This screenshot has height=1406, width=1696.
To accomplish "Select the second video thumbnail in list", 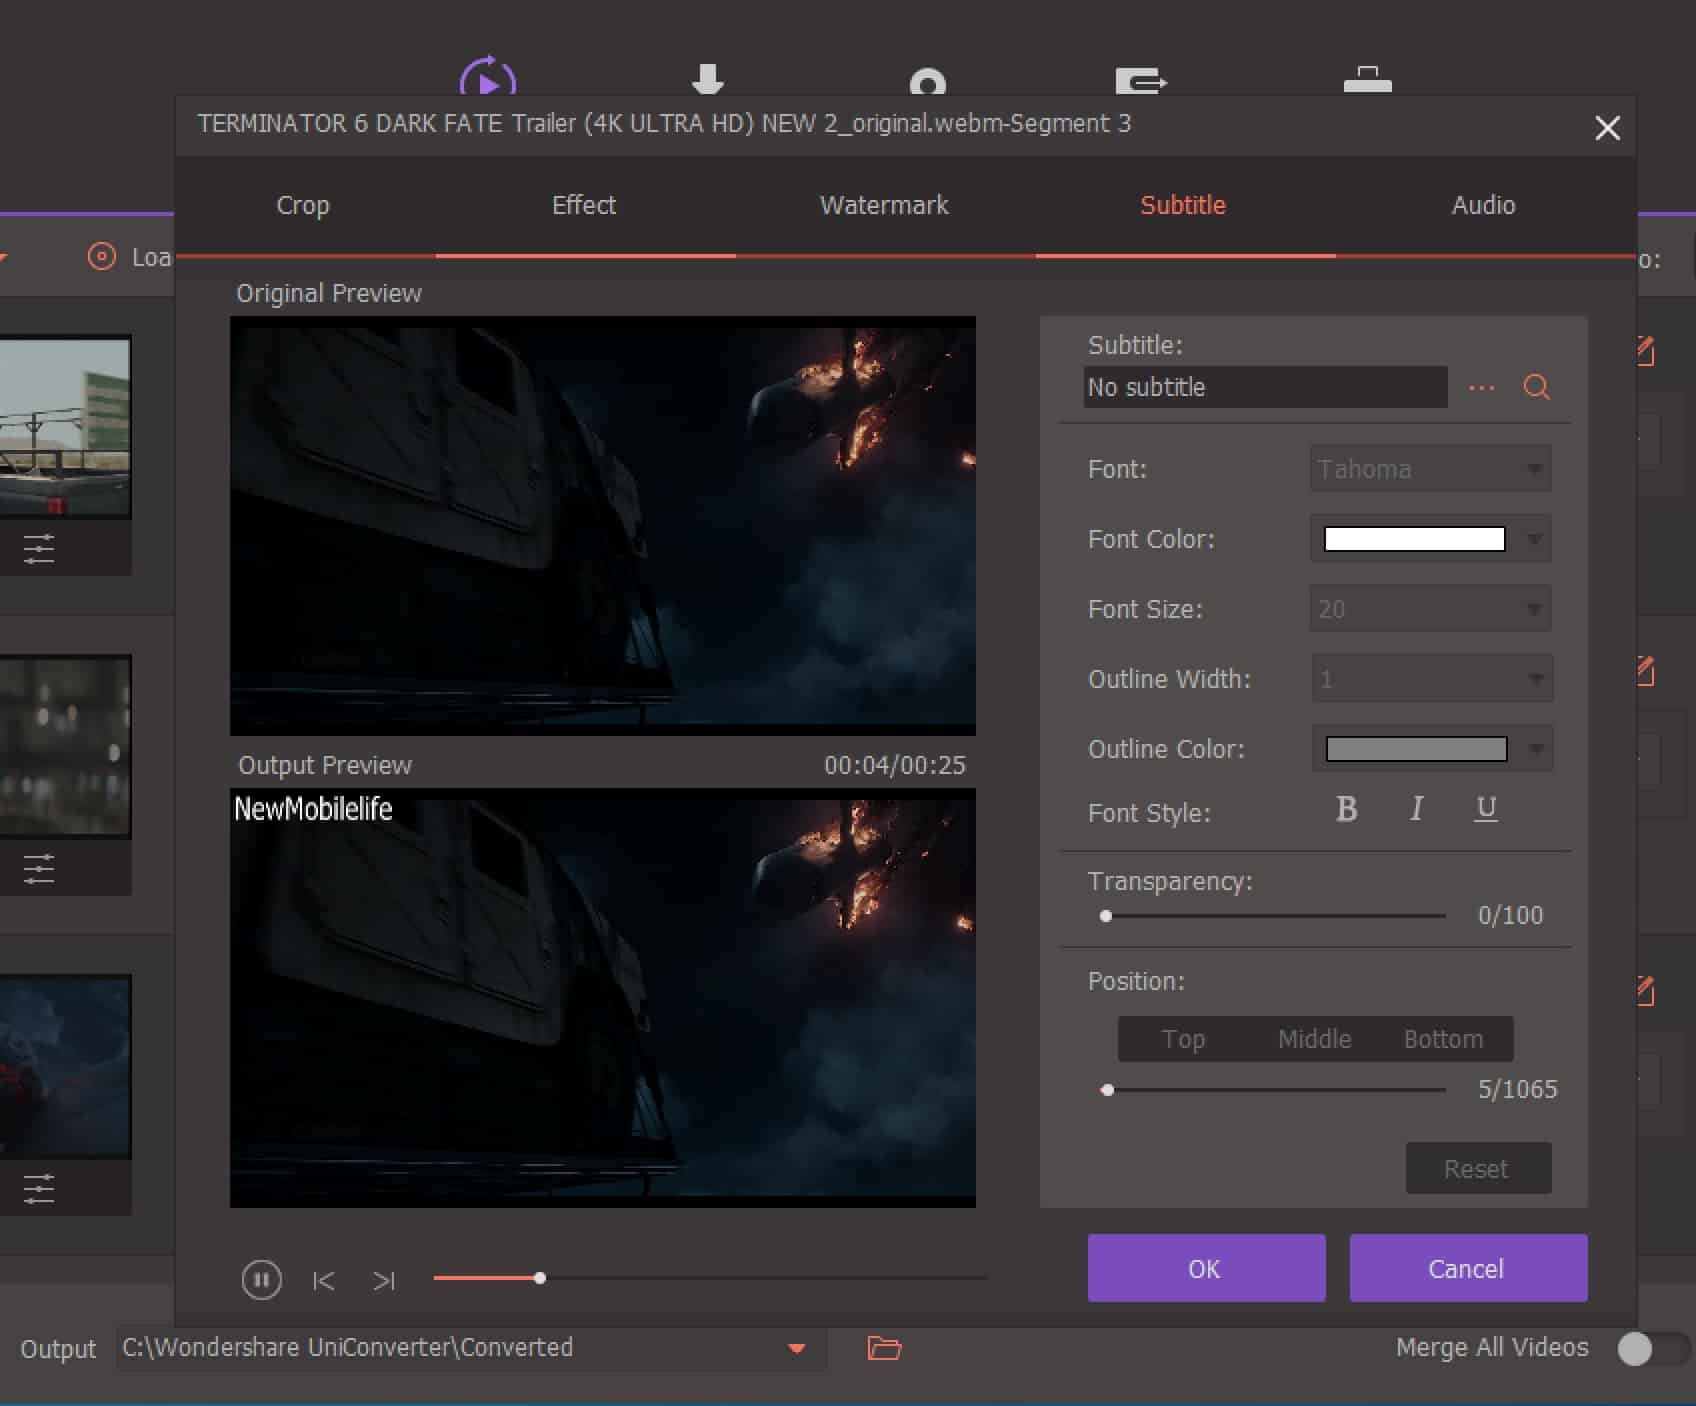I will point(65,746).
